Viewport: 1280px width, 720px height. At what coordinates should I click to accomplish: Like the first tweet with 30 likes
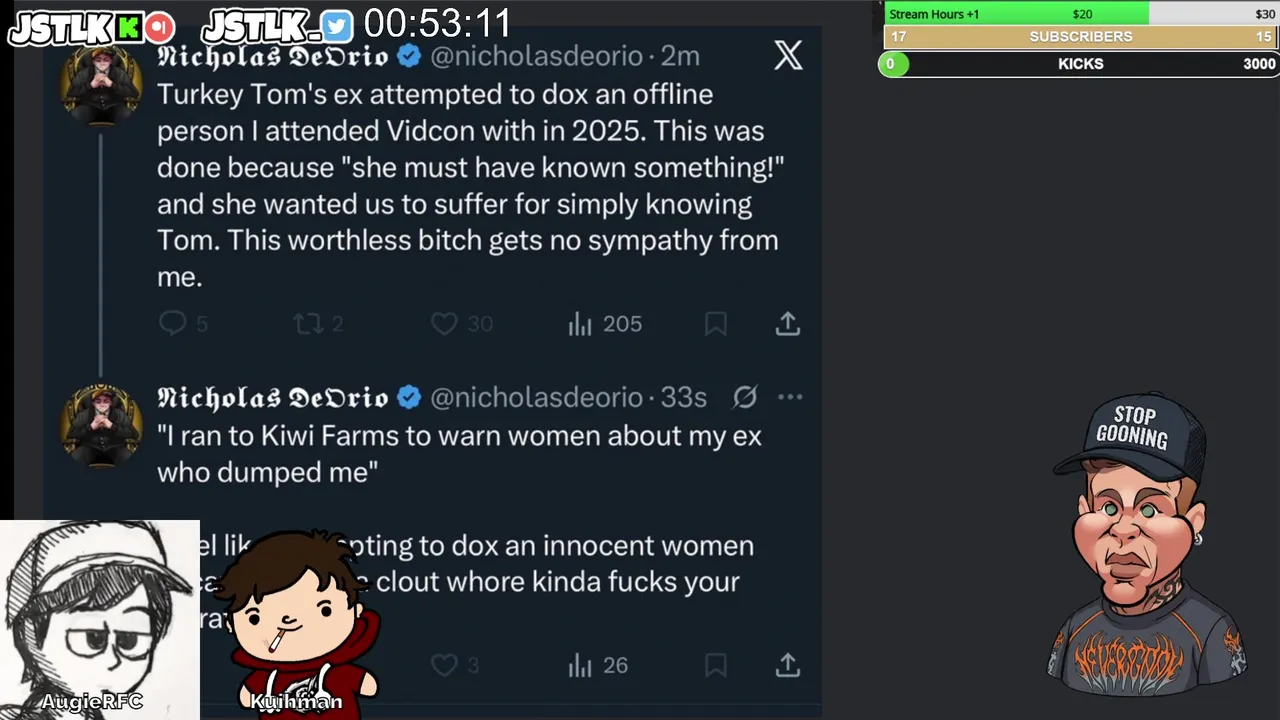[444, 323]
